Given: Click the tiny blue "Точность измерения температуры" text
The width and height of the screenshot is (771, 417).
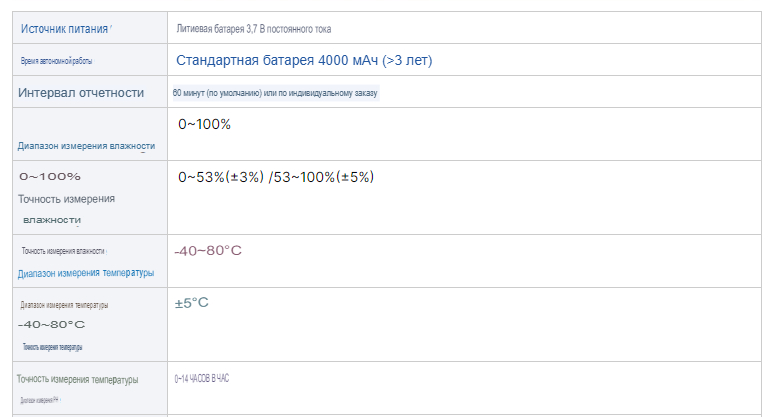Looking at the screenshot, I should [52, 347].
